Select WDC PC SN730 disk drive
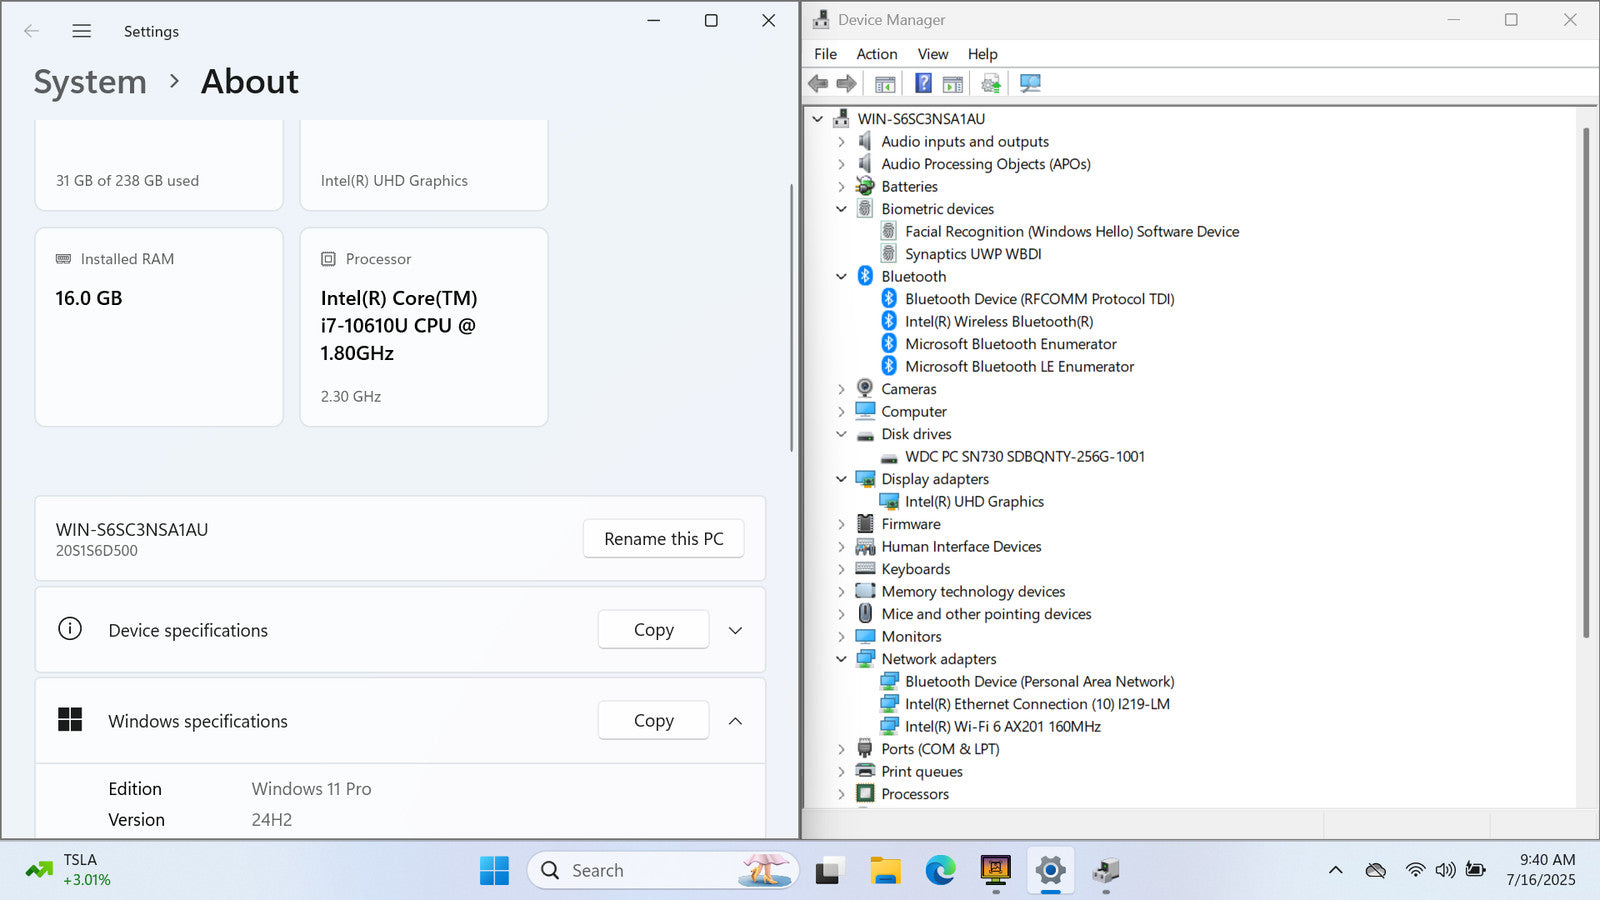 1024,457
